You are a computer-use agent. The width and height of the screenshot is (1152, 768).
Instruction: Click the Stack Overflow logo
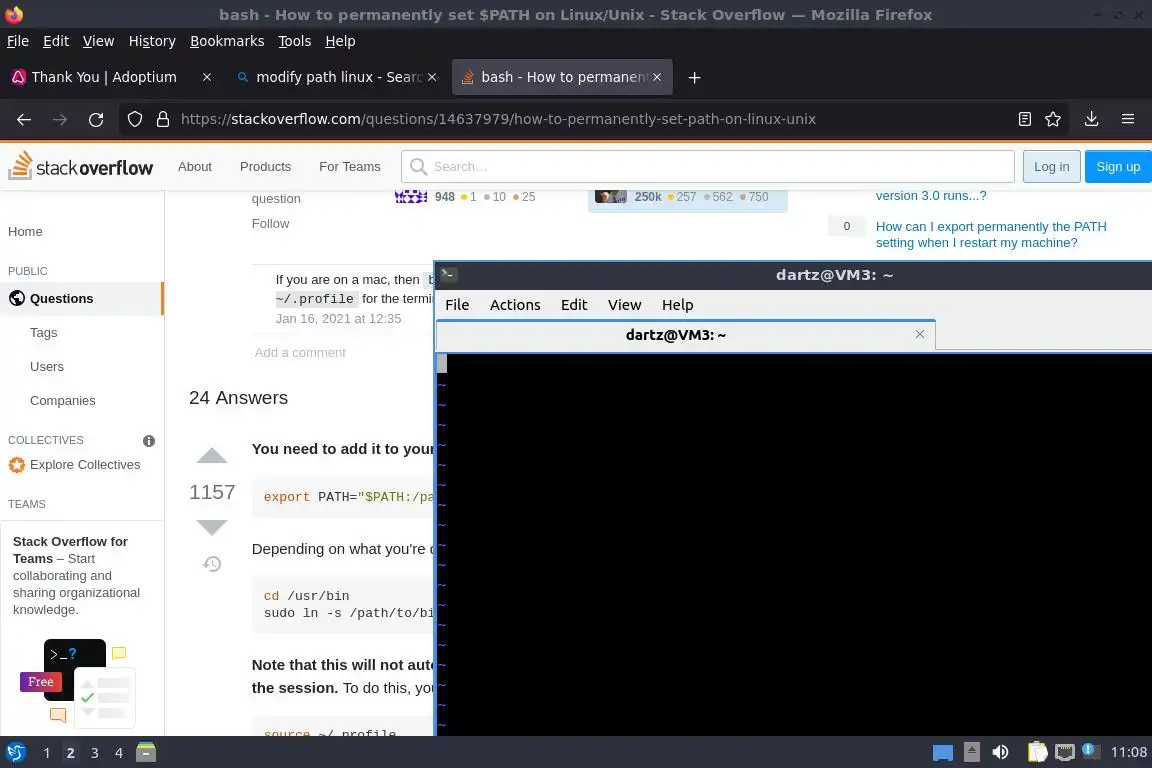pyautogui.click(x=81, y=166)
